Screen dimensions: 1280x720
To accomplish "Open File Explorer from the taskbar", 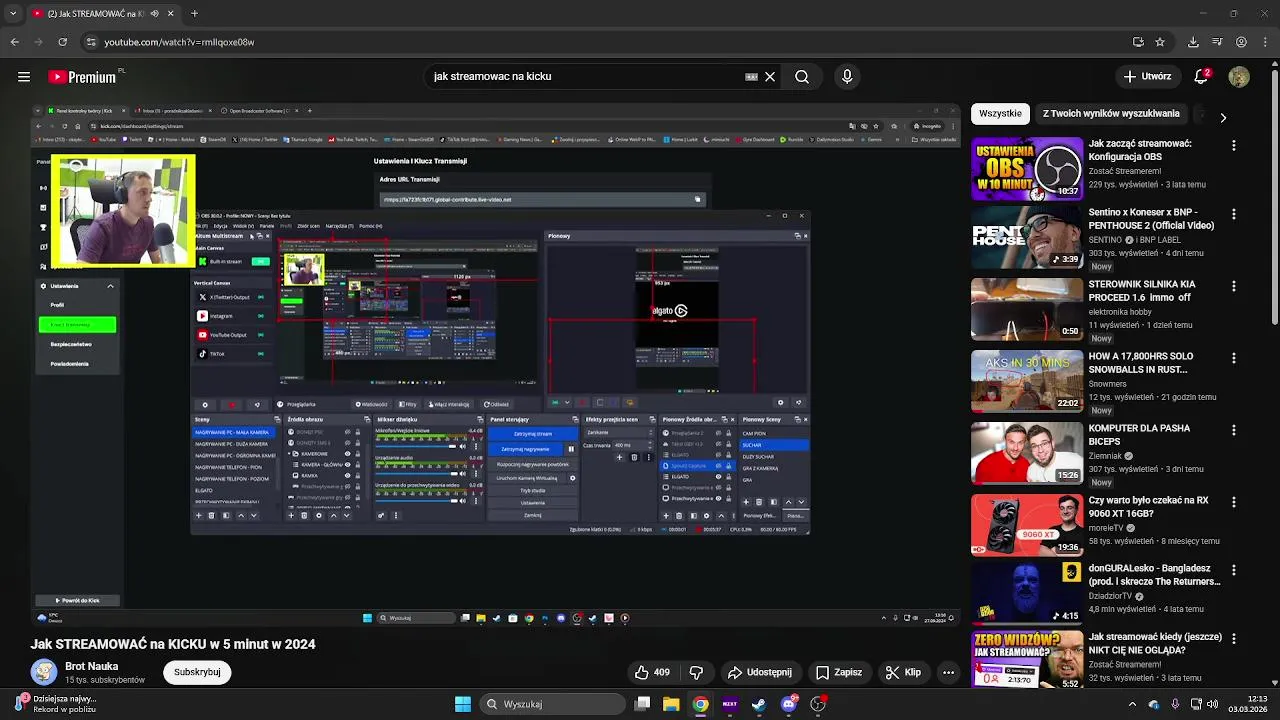I will tap(671, 704).
